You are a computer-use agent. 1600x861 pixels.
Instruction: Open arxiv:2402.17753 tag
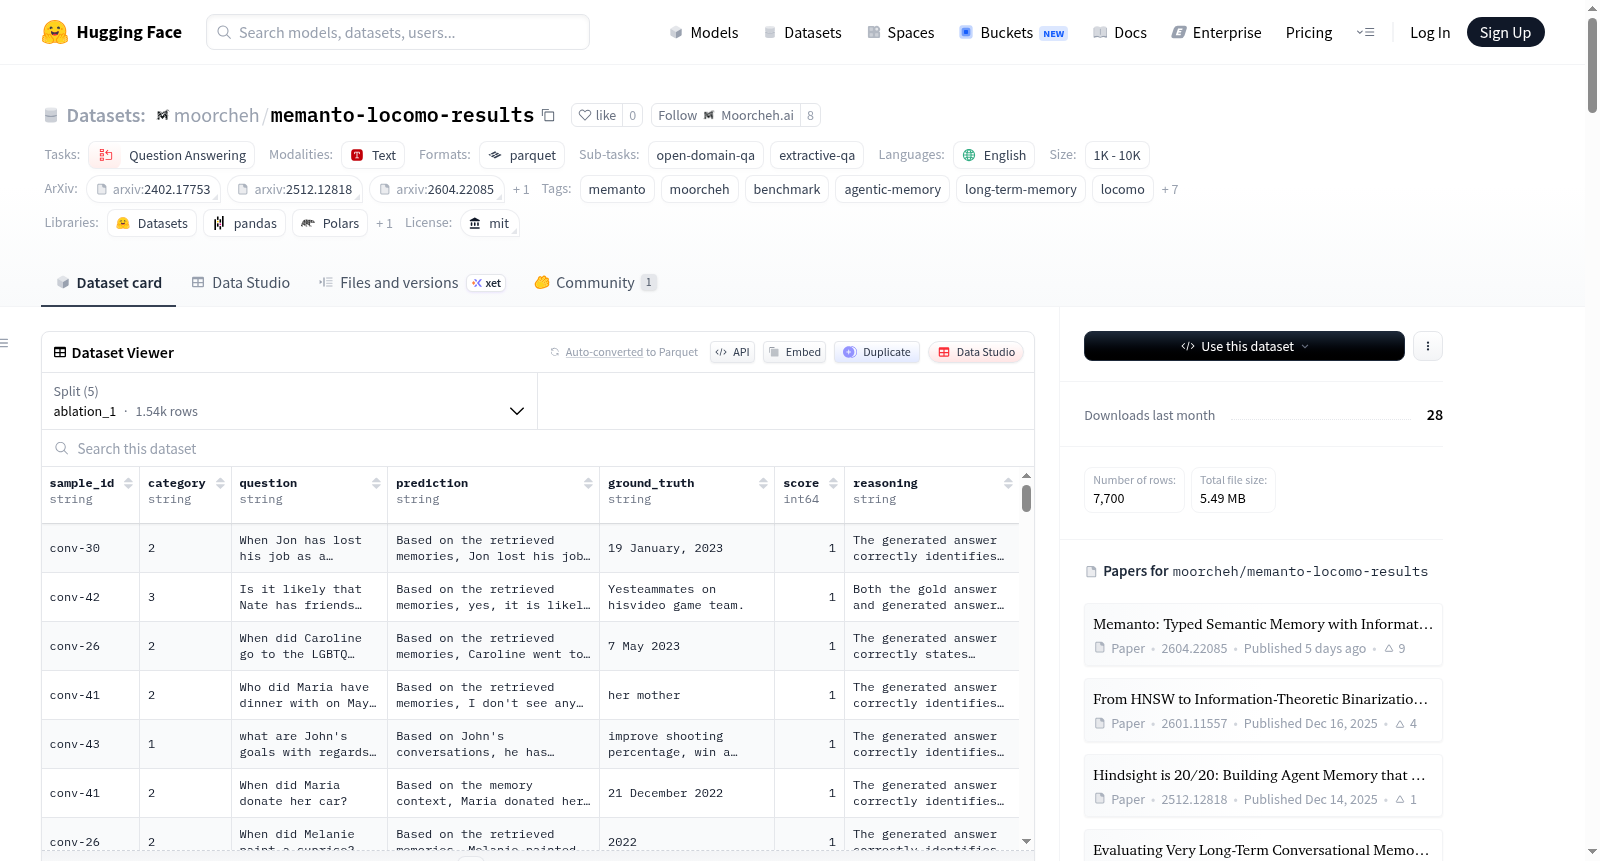(153, 189)
